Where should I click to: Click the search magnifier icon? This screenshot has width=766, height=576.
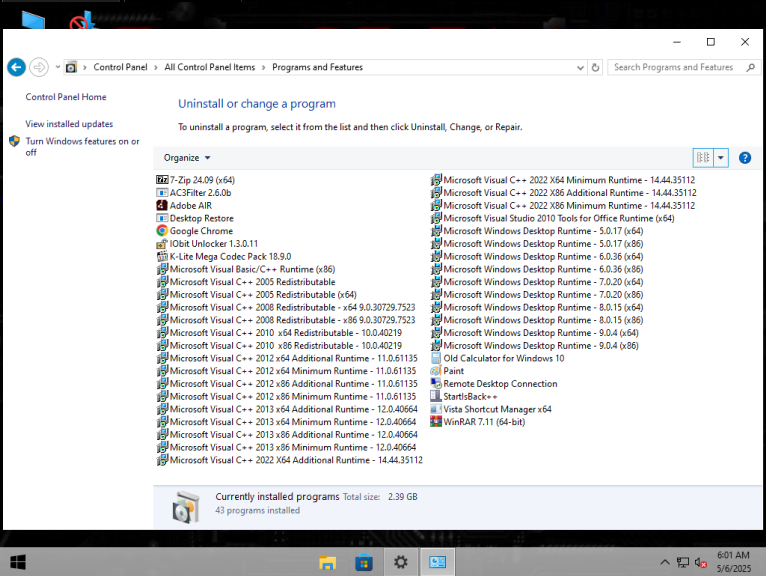click(x=750, y=67)
